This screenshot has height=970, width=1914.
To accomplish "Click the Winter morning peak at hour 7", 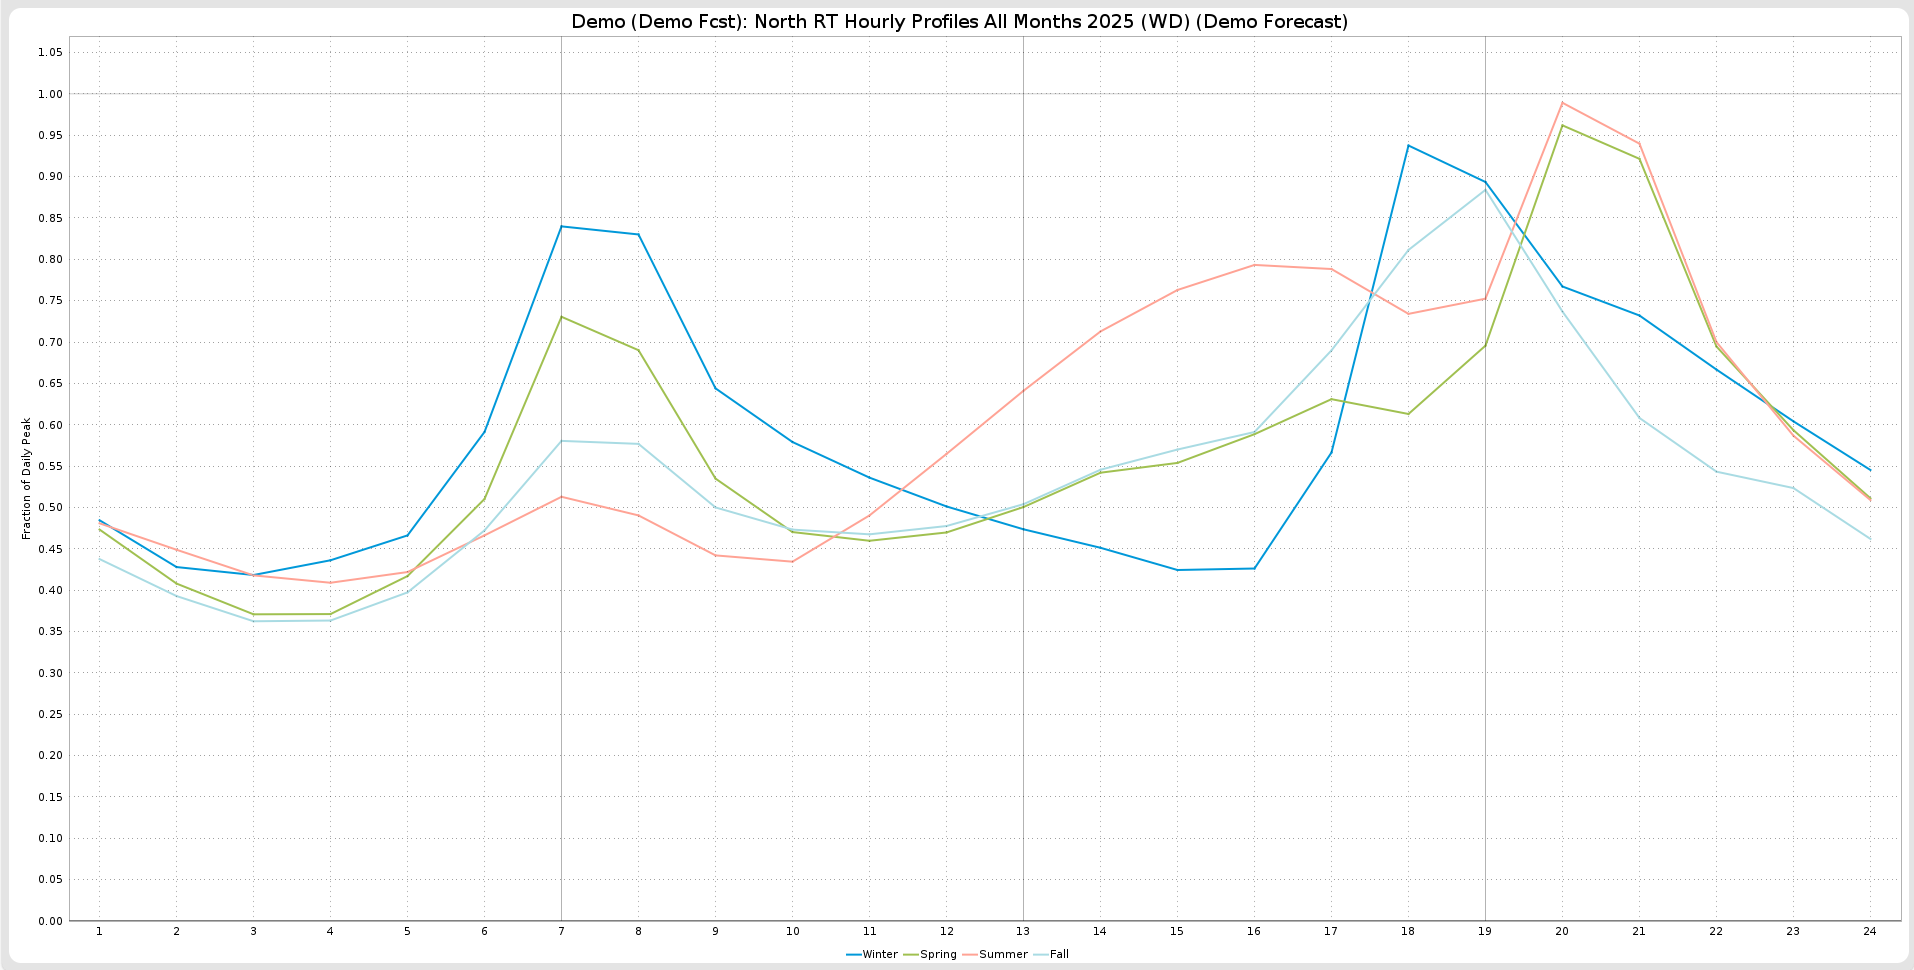I will point(561,226).
